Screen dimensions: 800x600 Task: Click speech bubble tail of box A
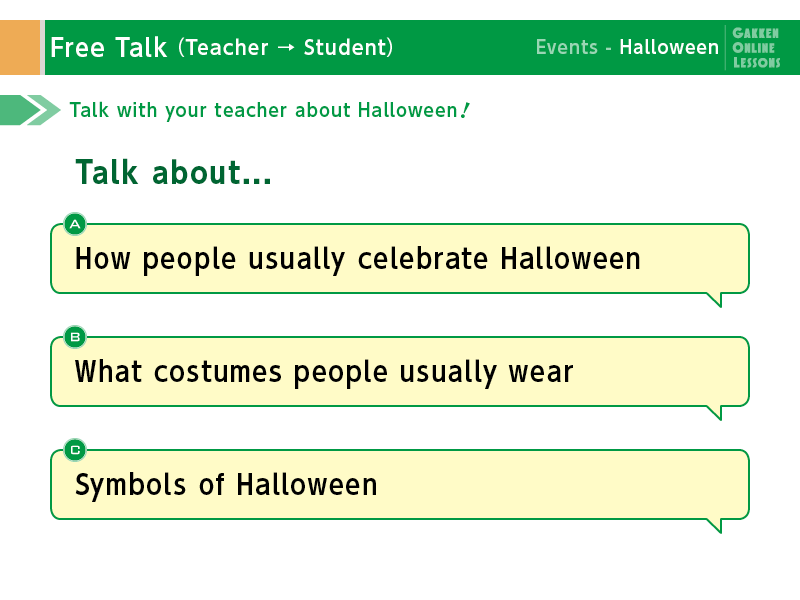click(x=714, y=299)
